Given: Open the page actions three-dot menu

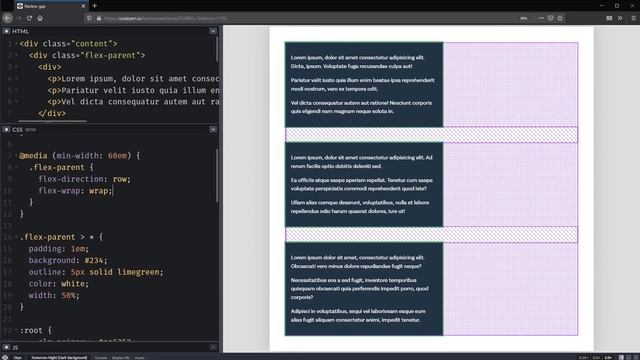Looking at the screenshot, I should pyautogui.click(x=541, y=18).
